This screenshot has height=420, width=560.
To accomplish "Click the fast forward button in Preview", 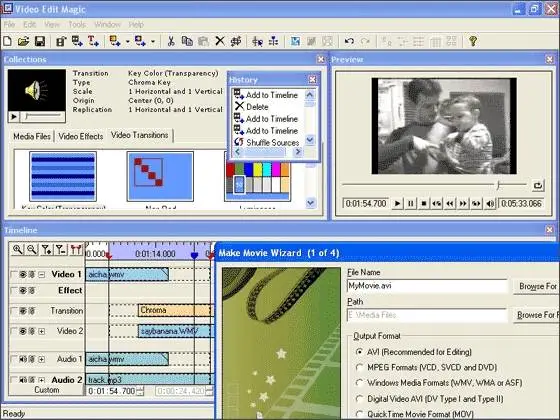I will (463, 204).
